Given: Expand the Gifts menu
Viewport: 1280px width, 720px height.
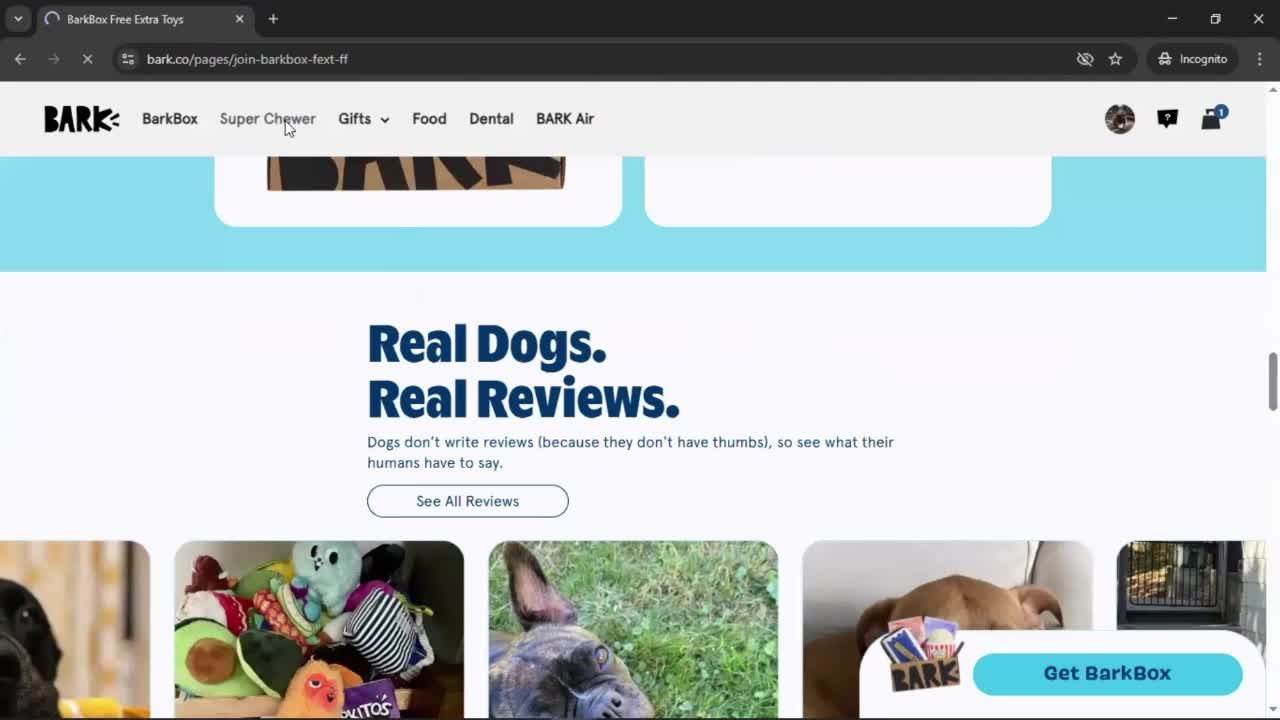Looking at the screenshot, I should [x=363, y=119].
